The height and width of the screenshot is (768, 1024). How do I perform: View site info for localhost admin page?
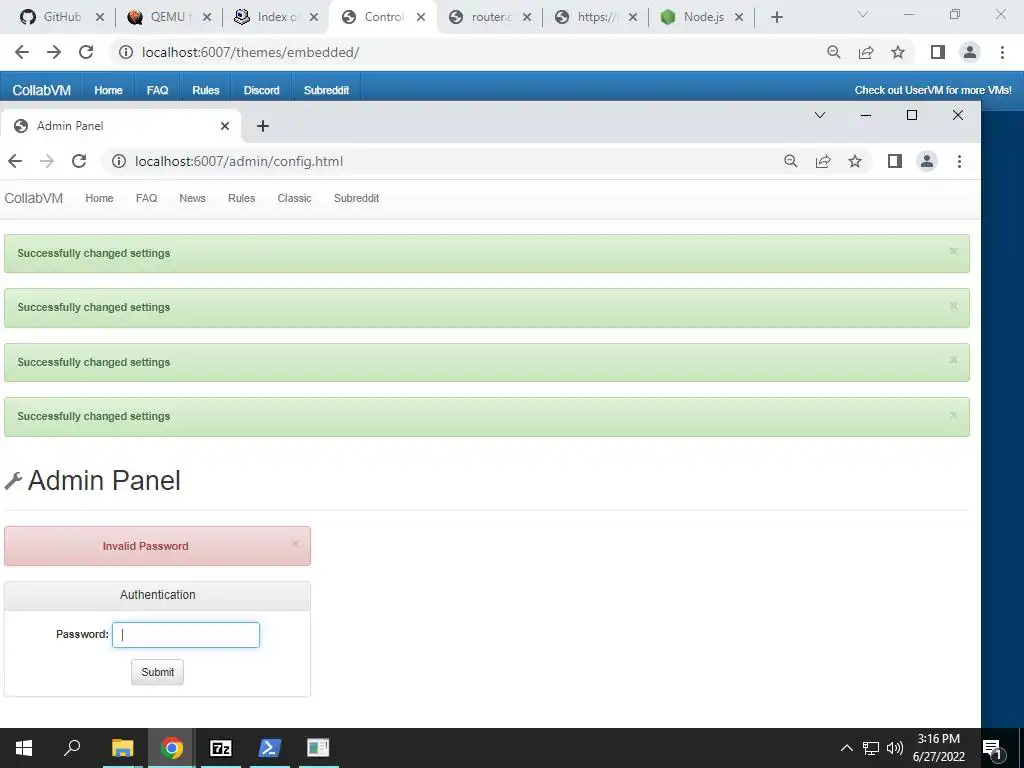click(x=119, y=161)
